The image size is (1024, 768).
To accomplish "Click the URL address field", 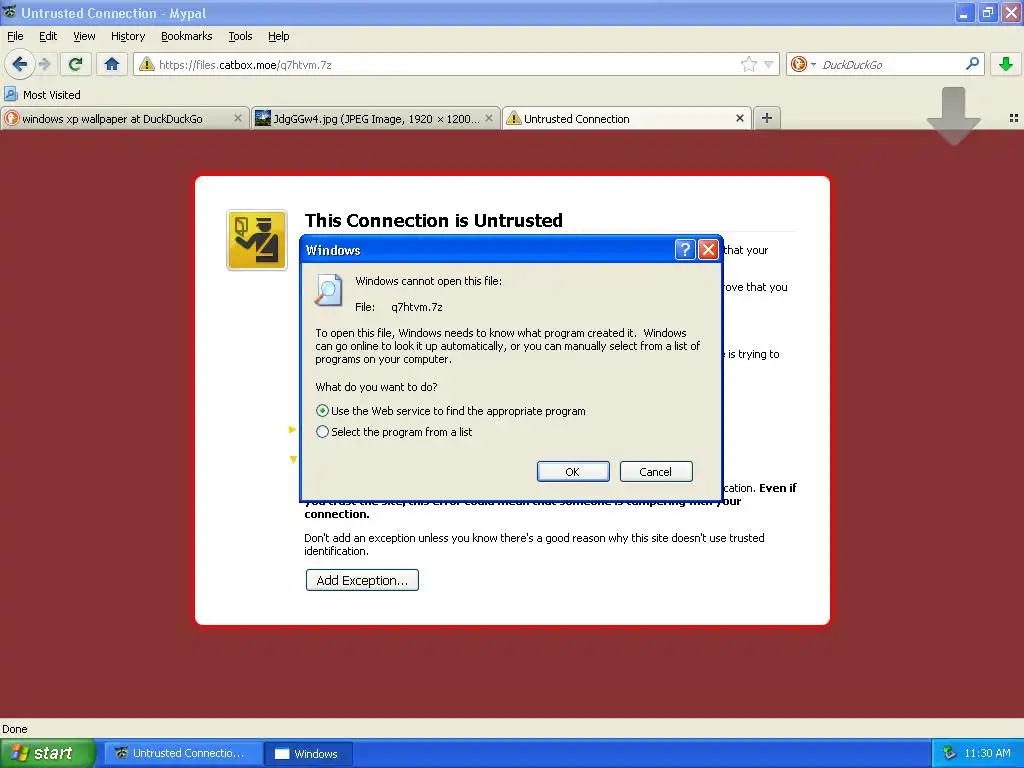I will [447, 65].
